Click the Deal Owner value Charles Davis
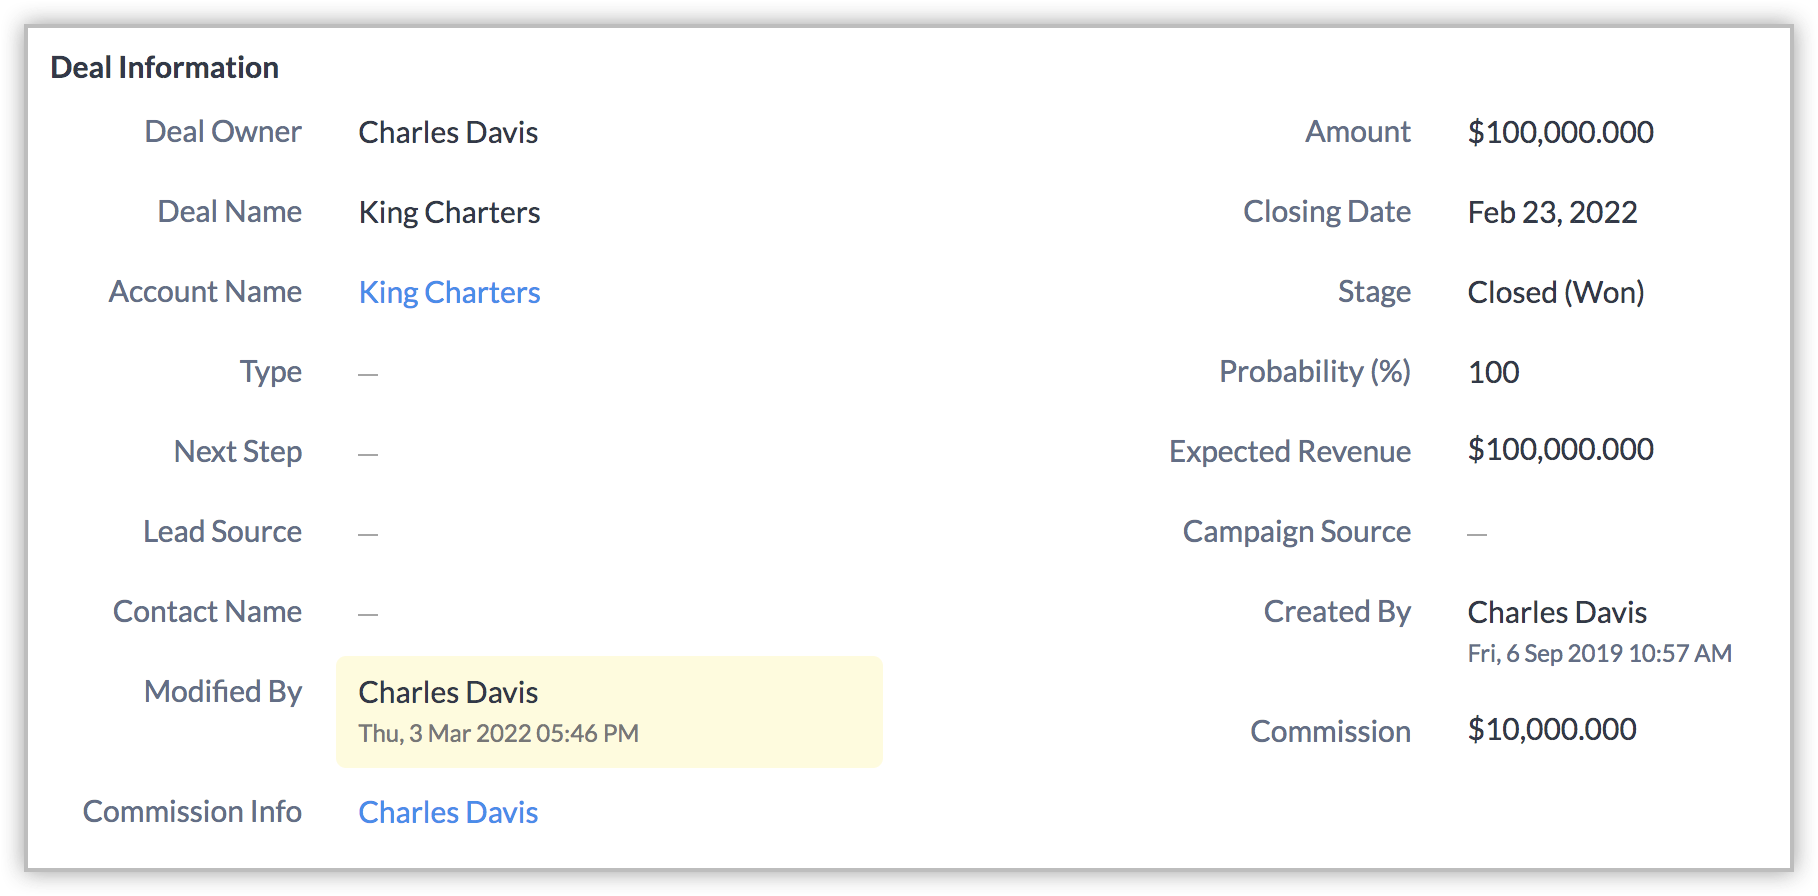The image size is (1818, 896). (x=448, y=132)
